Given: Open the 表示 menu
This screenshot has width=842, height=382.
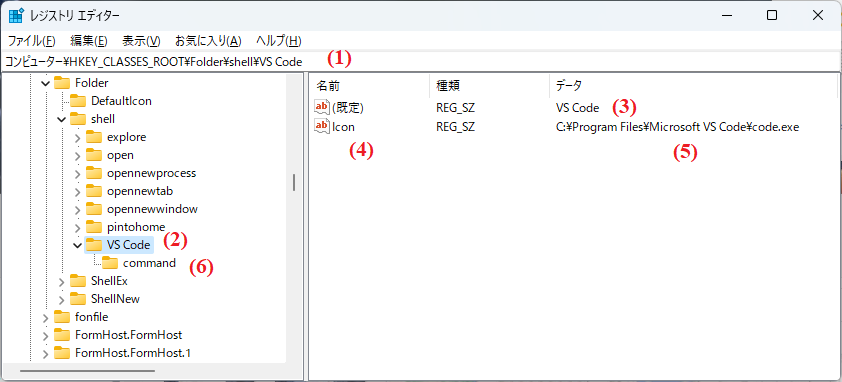Looking at the screenshot, I should pos(141,41).
